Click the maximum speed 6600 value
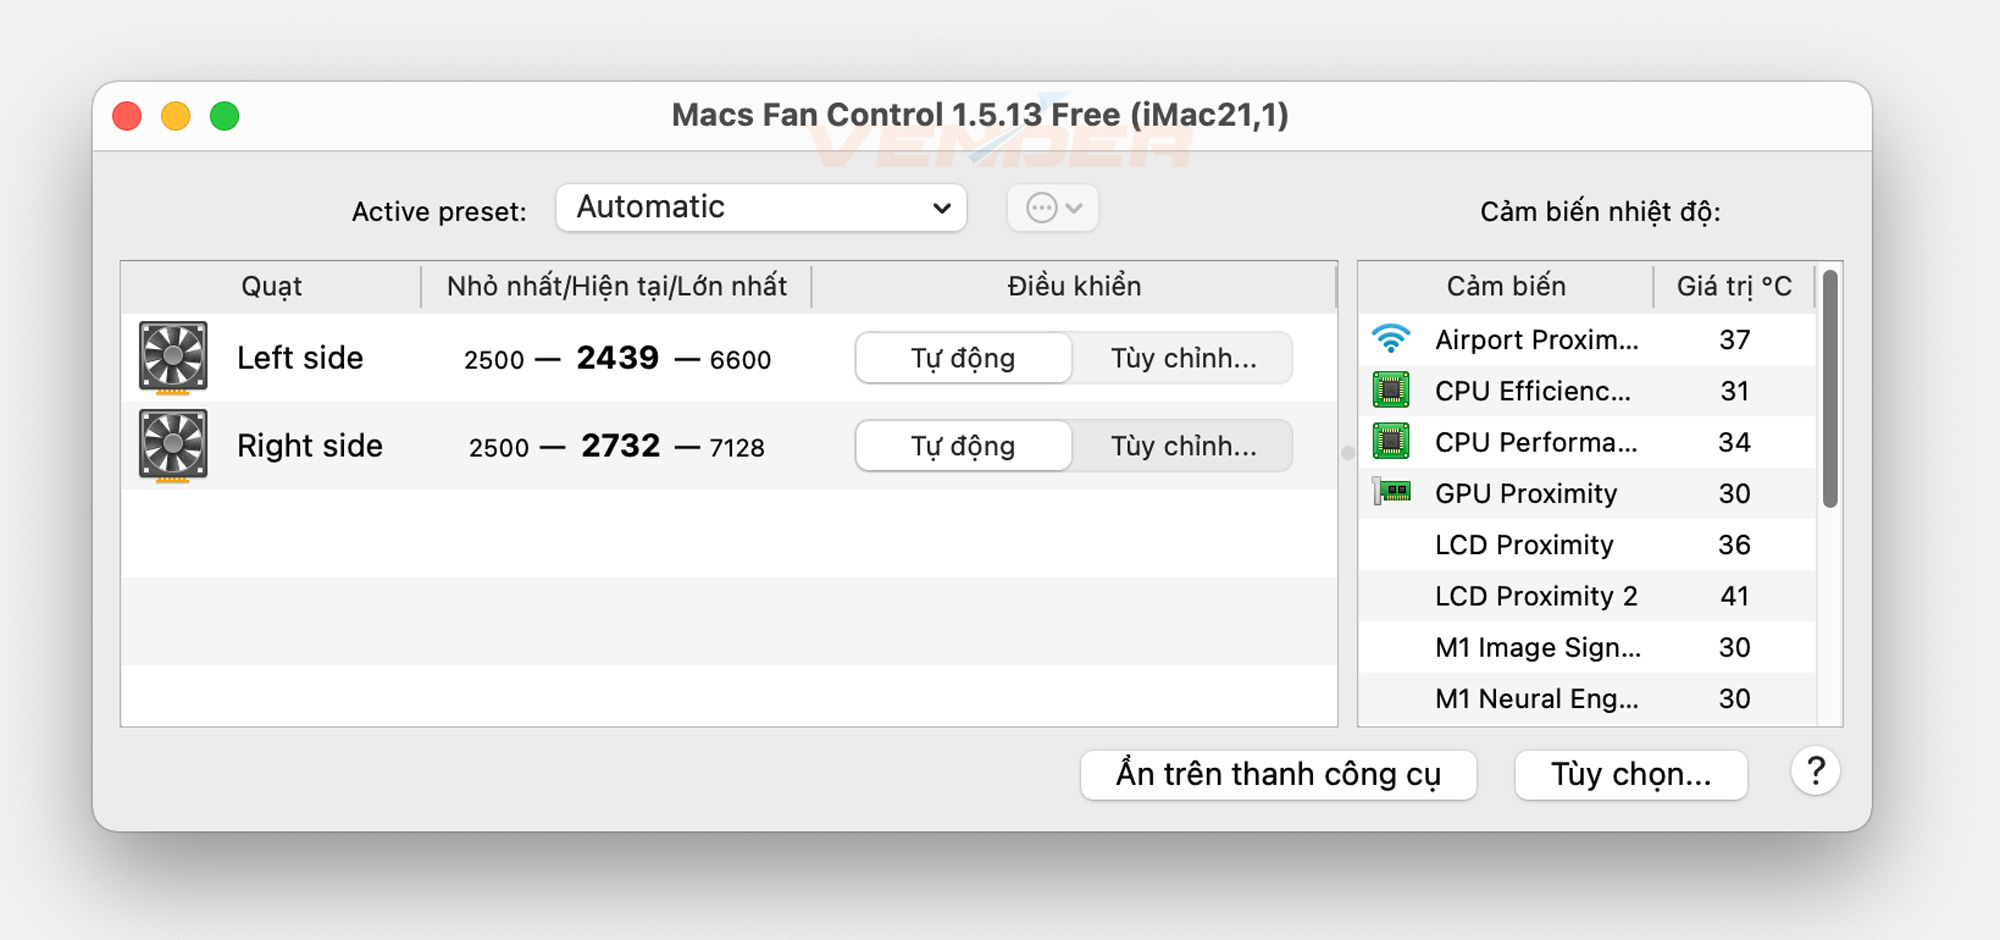The width and height of the screenshot is (2000, 940). click(x=740, y=360)
